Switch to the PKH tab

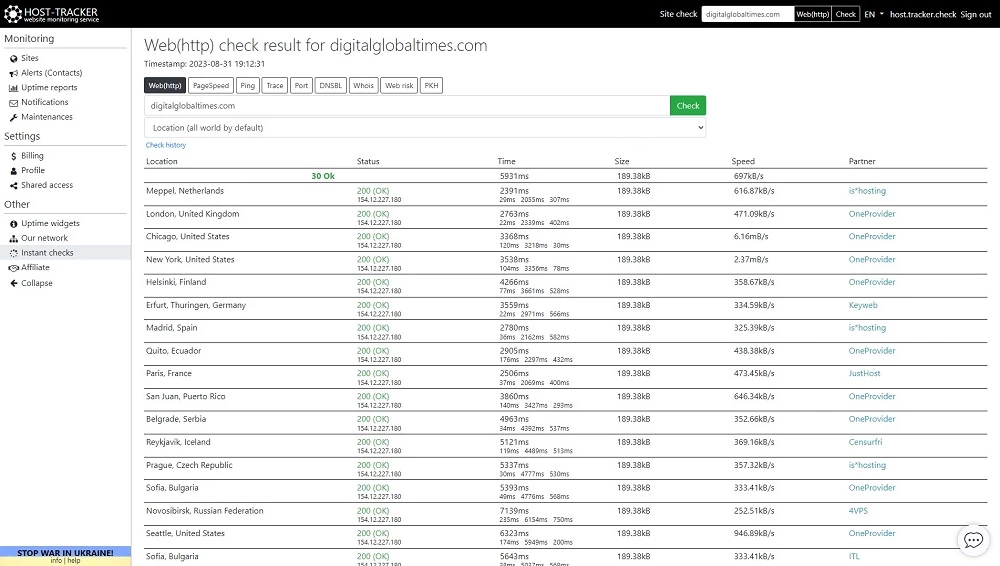pyautogui.click(x=432, y=86)
